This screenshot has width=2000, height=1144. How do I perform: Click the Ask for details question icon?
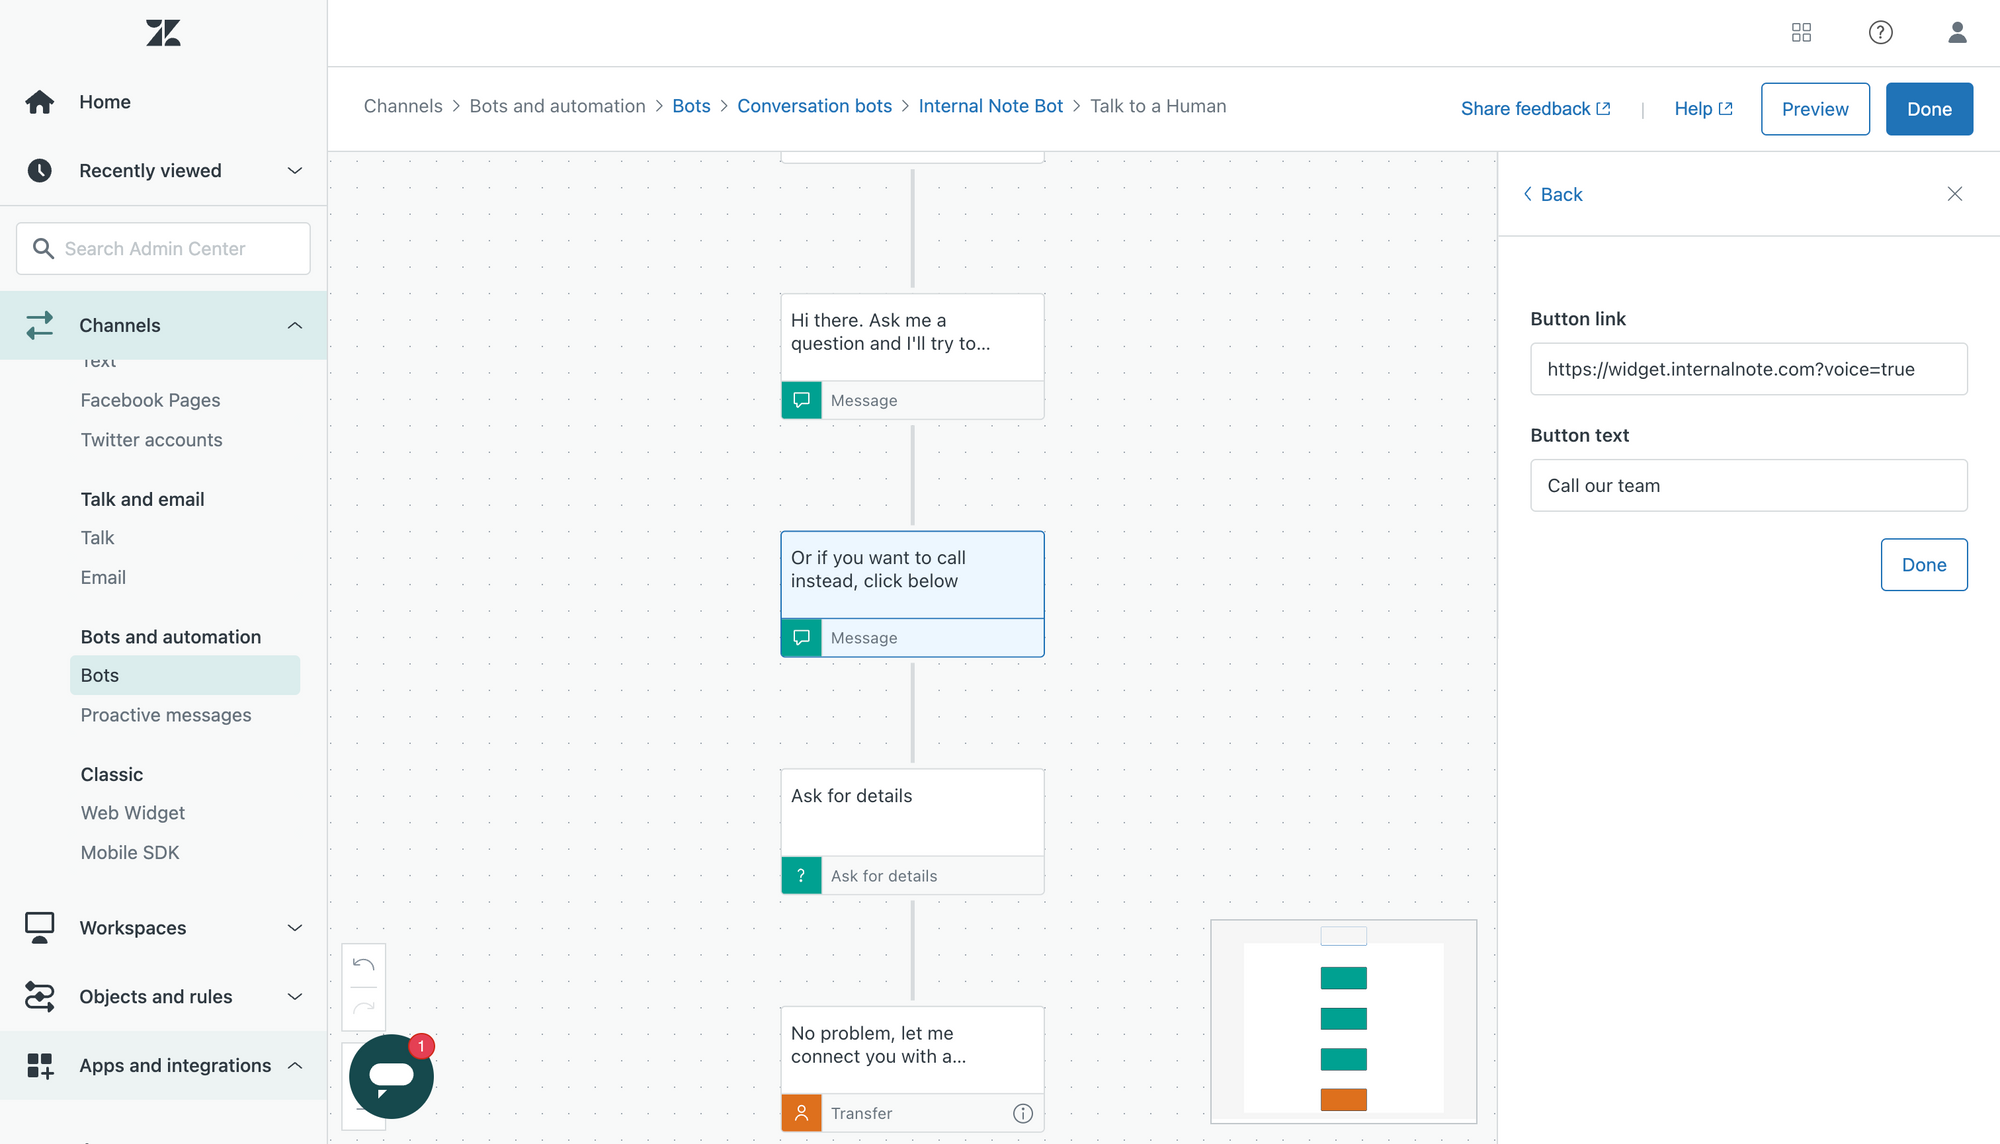tap(801, 876)
